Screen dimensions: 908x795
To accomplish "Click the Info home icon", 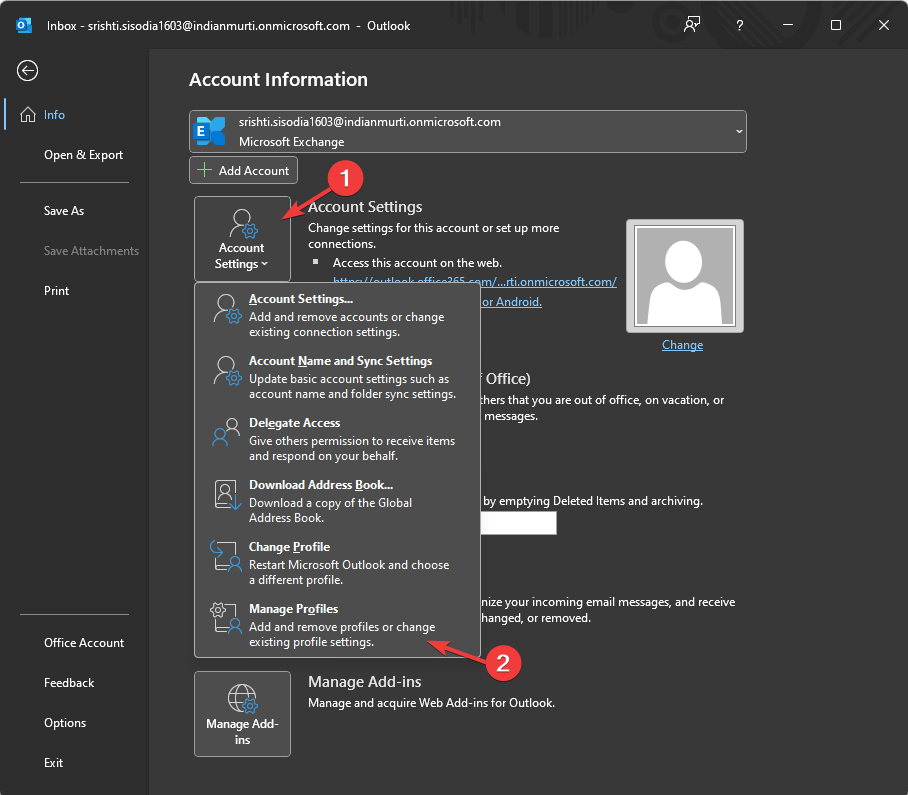I will pyautogui.click(x=28, y=115).
